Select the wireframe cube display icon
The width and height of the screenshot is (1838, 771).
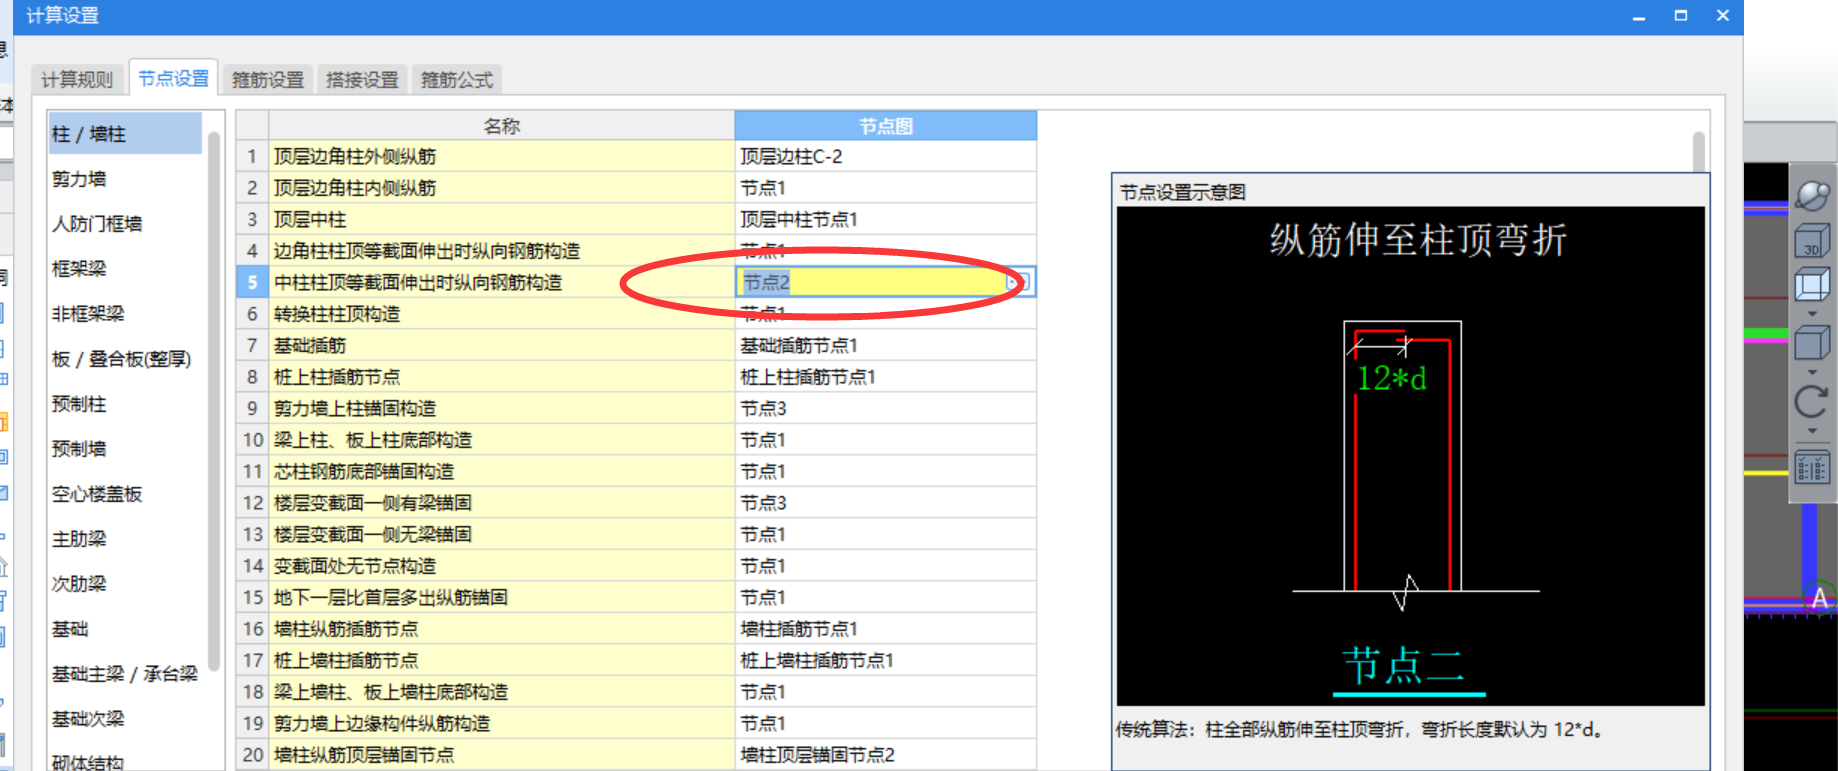click(1812, 285)
